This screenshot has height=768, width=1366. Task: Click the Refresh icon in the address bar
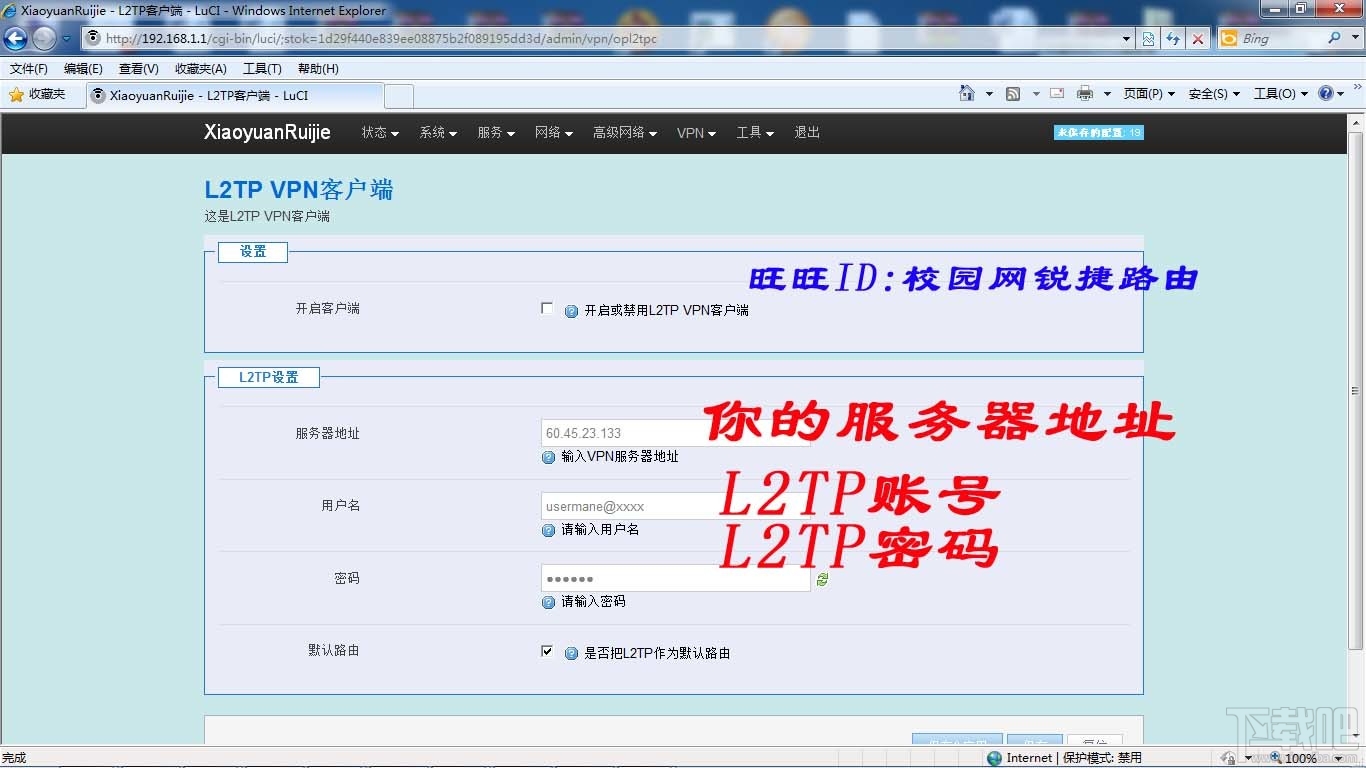tap(1172, 38)
